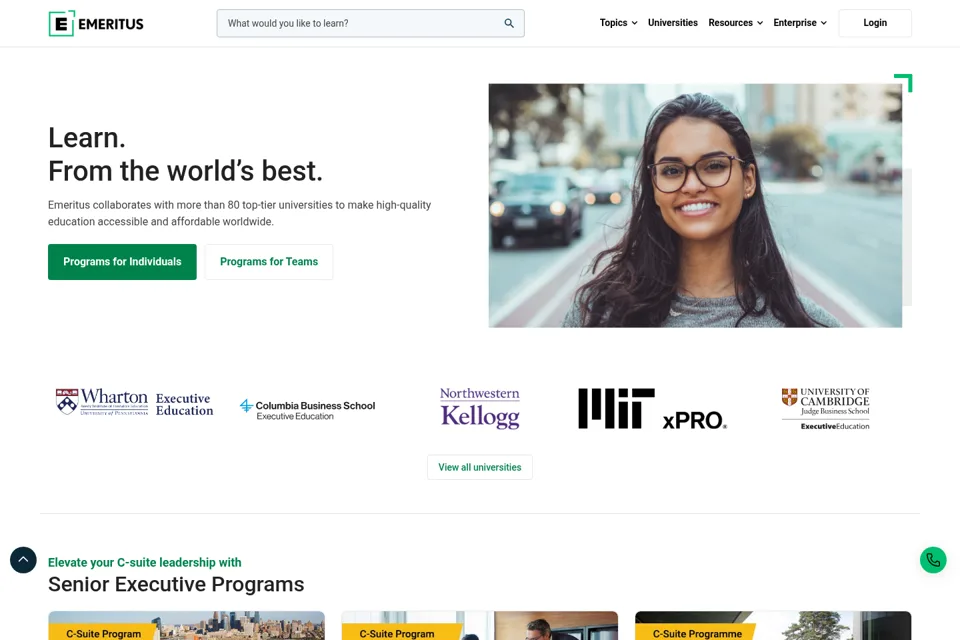
Task: Click Programs for Individuals button
Action: [122, 262]
